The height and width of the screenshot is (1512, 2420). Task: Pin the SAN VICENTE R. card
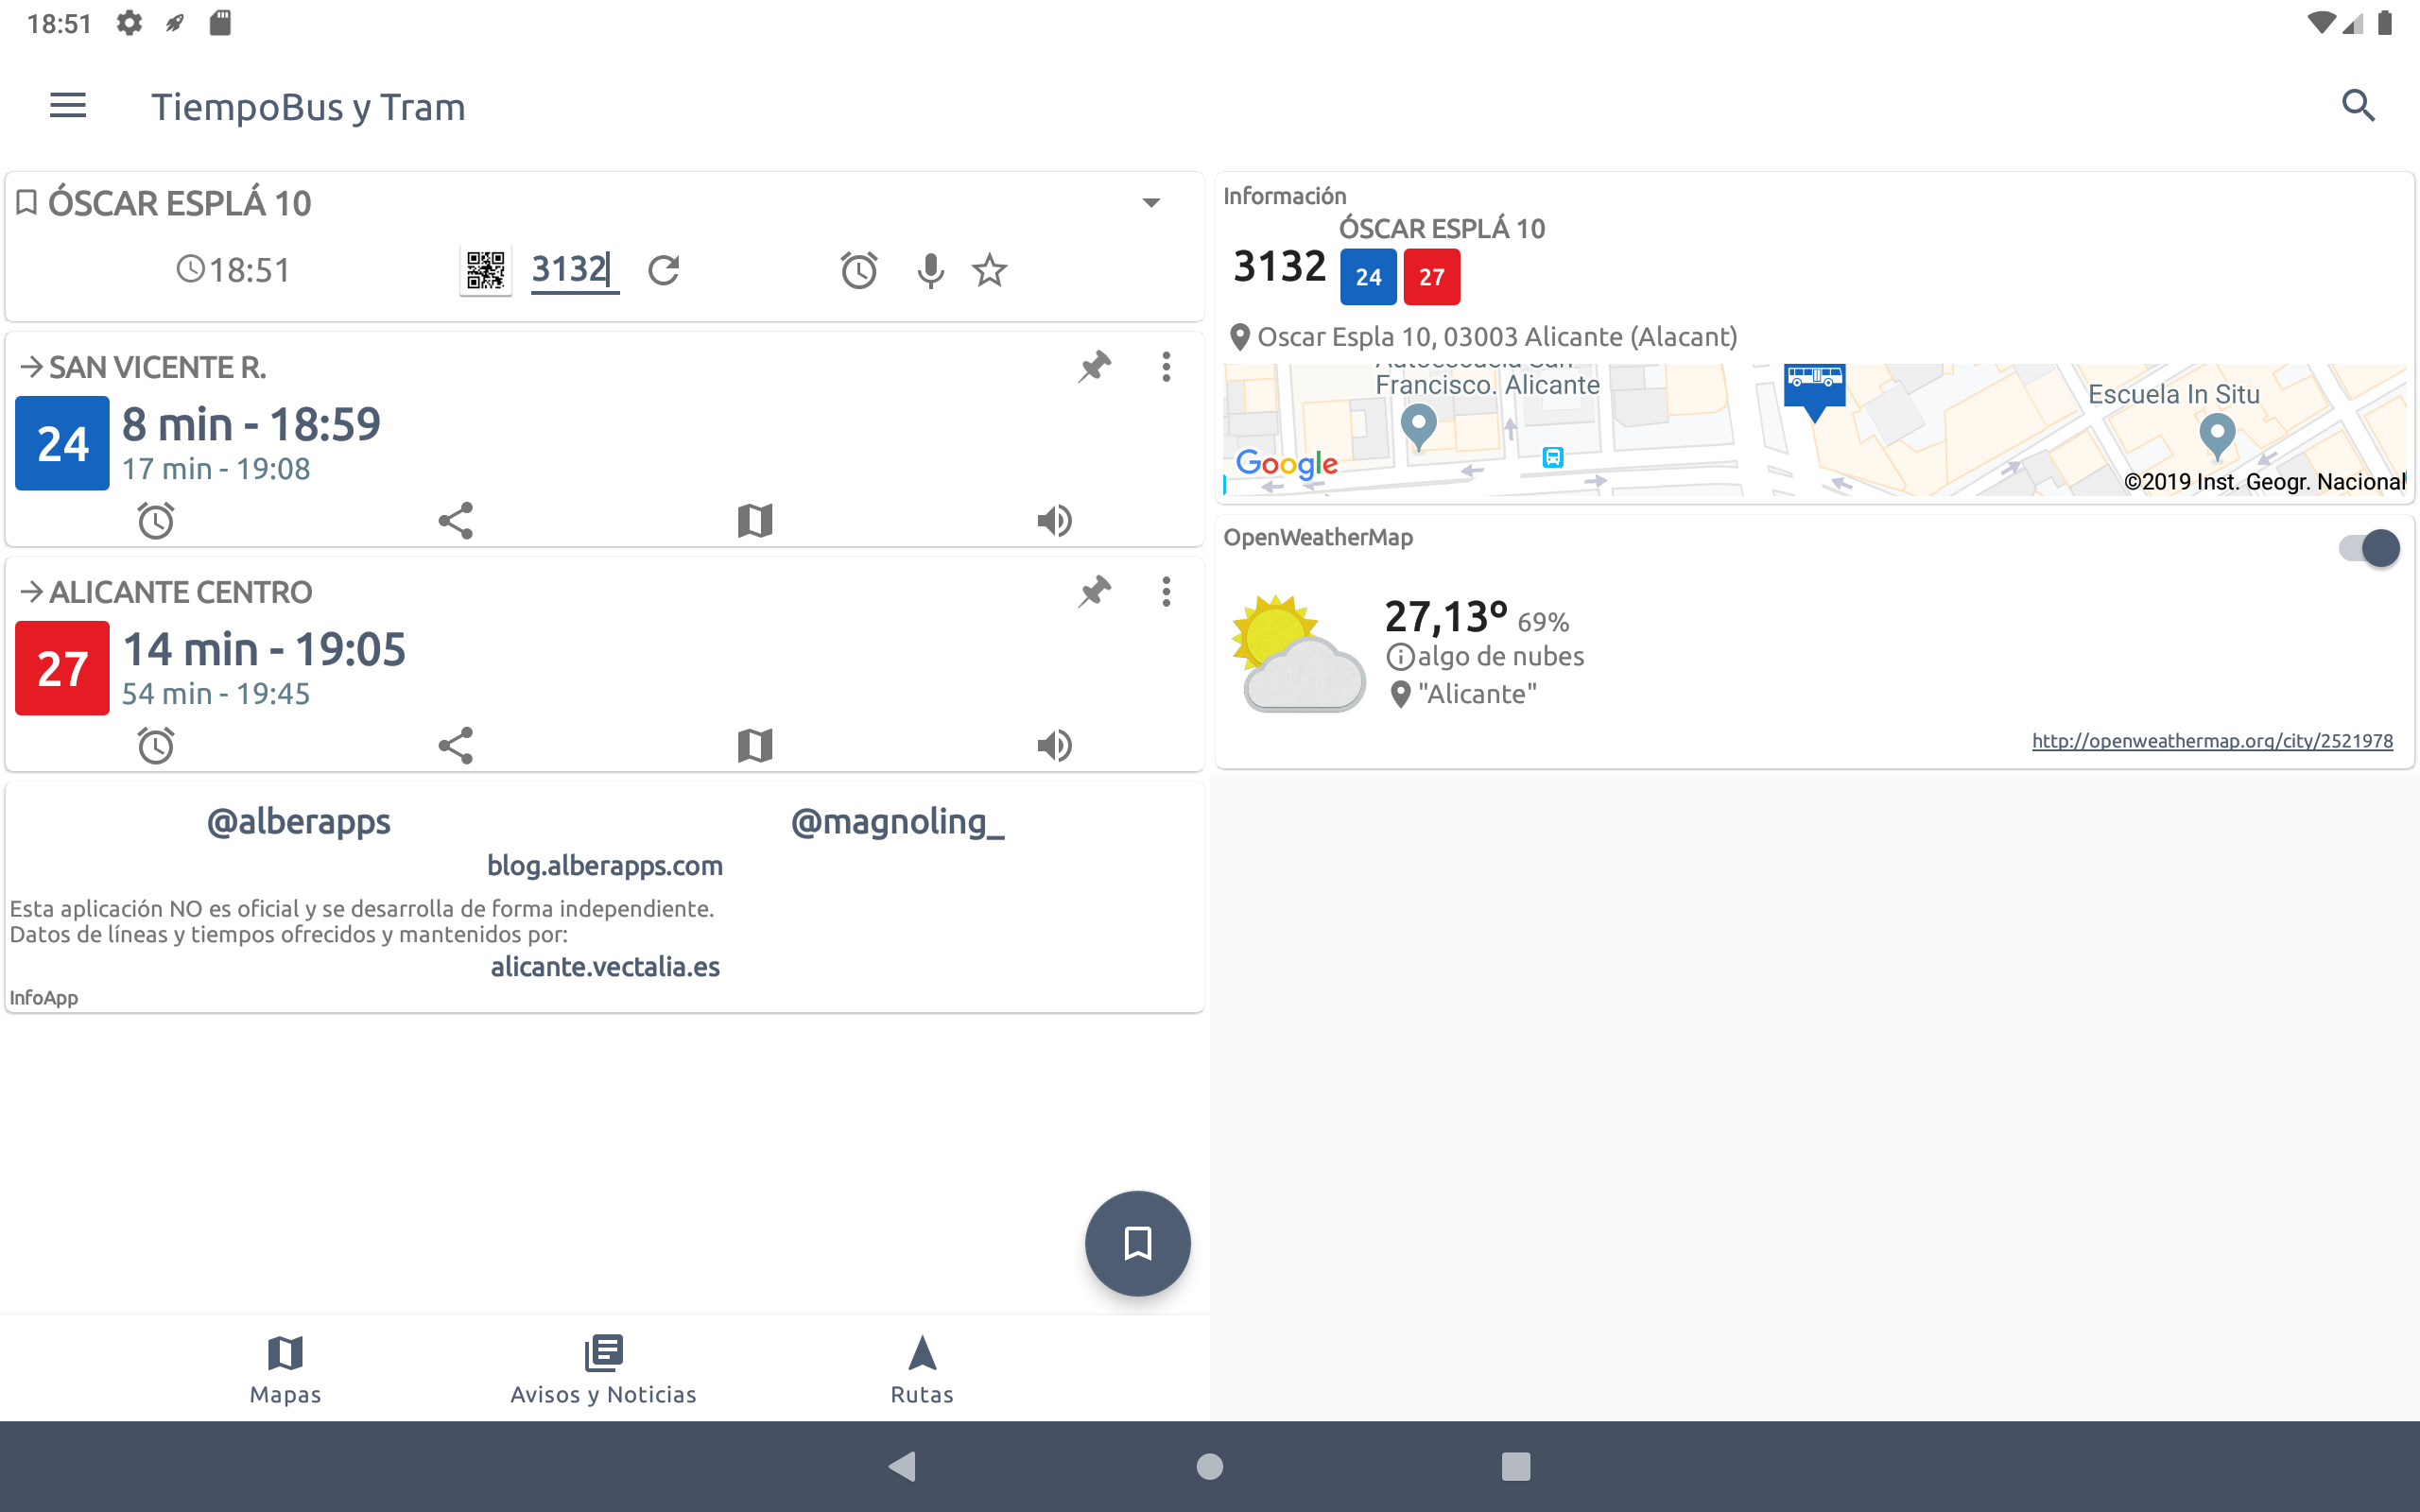pyautogui.click(x=1095, y=367)
